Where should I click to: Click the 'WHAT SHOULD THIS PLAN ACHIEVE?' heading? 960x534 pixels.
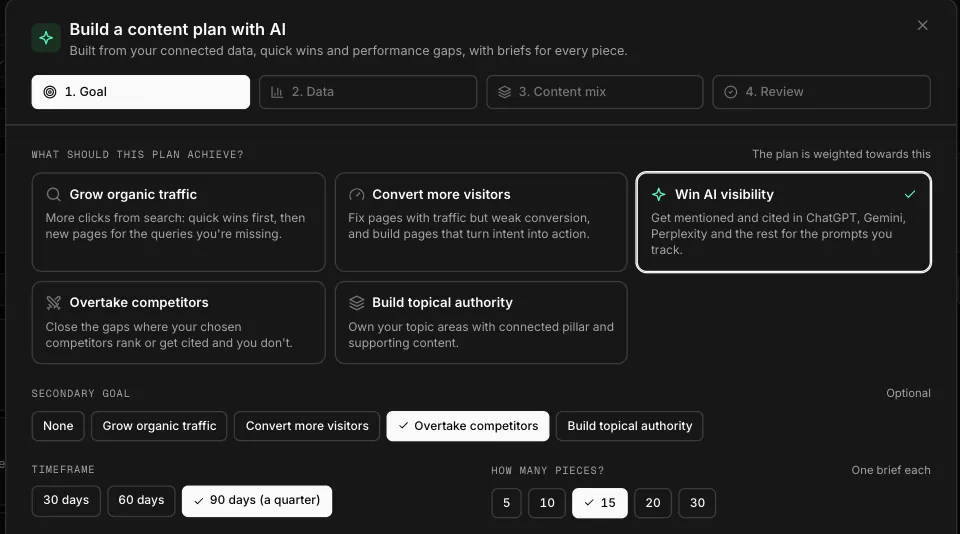click(137, 154)
